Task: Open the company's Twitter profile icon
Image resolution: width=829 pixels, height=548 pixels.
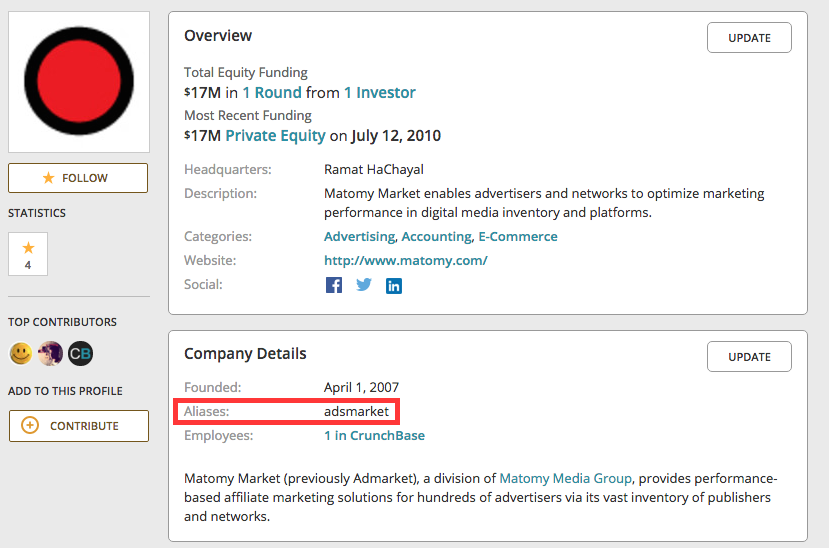Action: point(364,285)
